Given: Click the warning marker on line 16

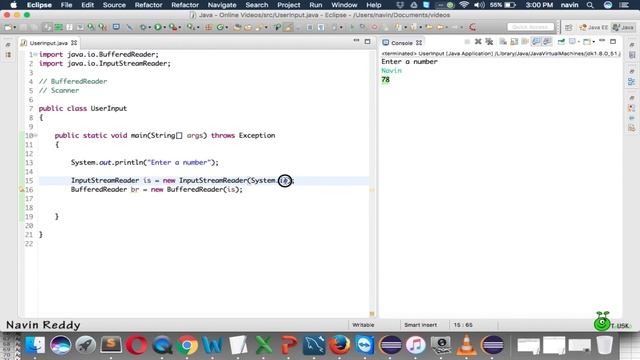Looking at the screenshot, I should tap(22, 190).
